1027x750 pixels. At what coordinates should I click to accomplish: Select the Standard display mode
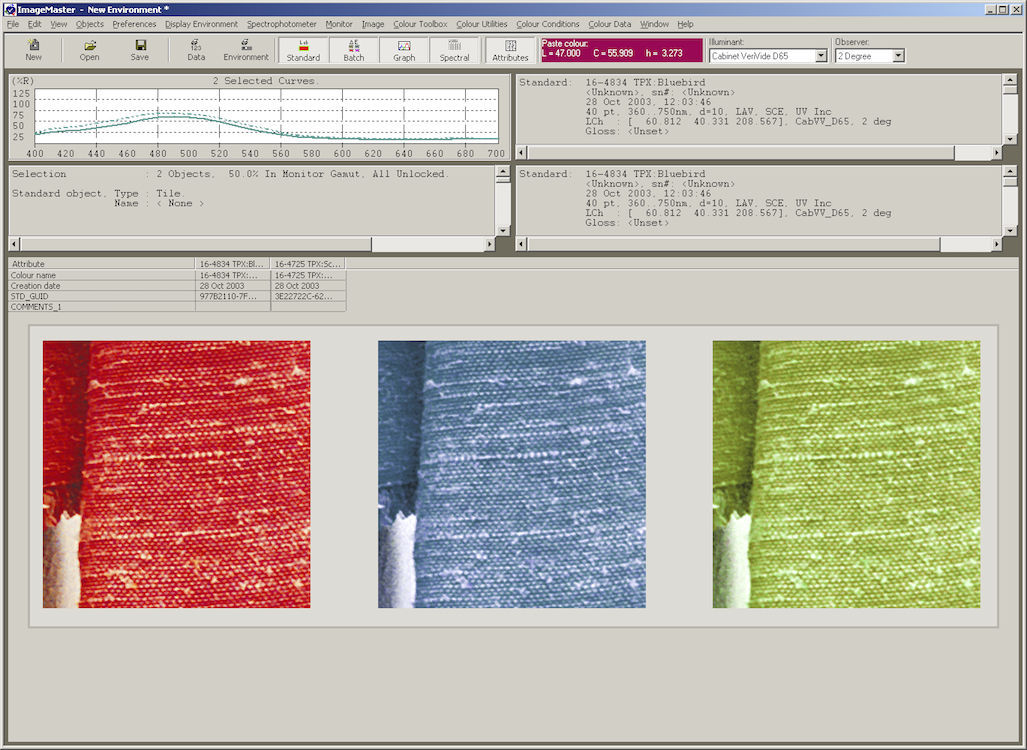point(302,49)
